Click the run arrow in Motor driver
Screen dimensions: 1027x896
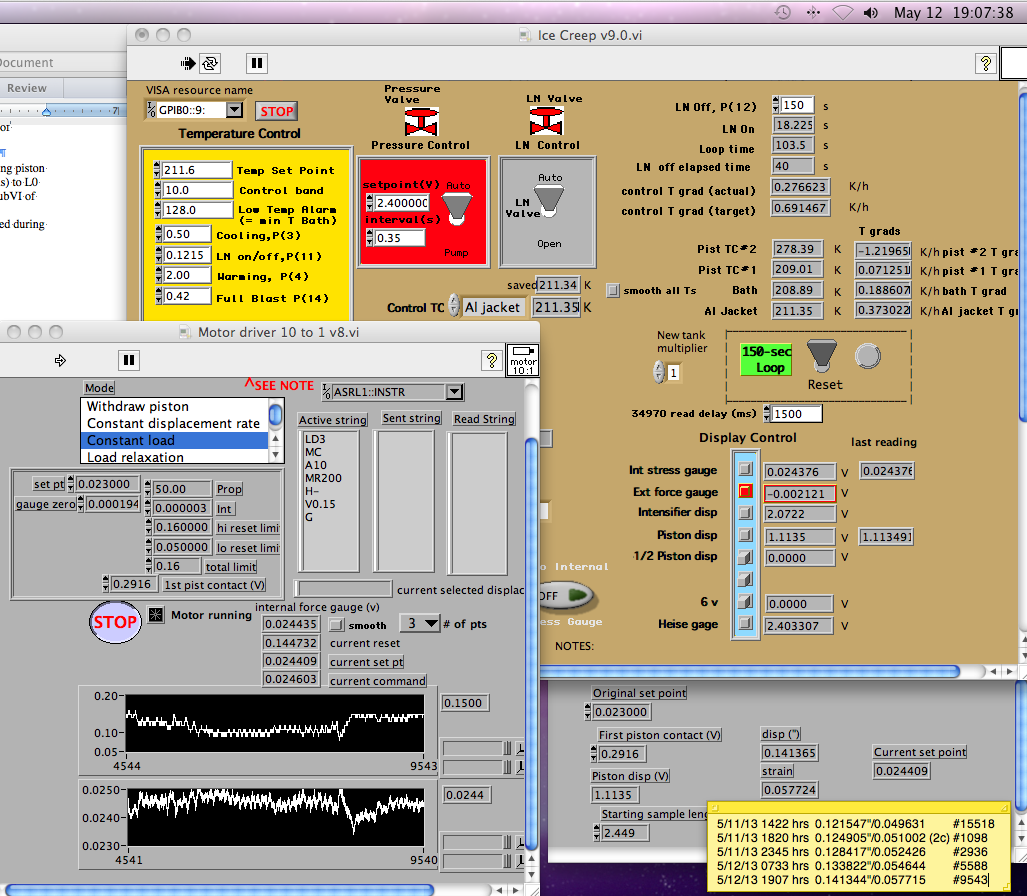point(59,360)
